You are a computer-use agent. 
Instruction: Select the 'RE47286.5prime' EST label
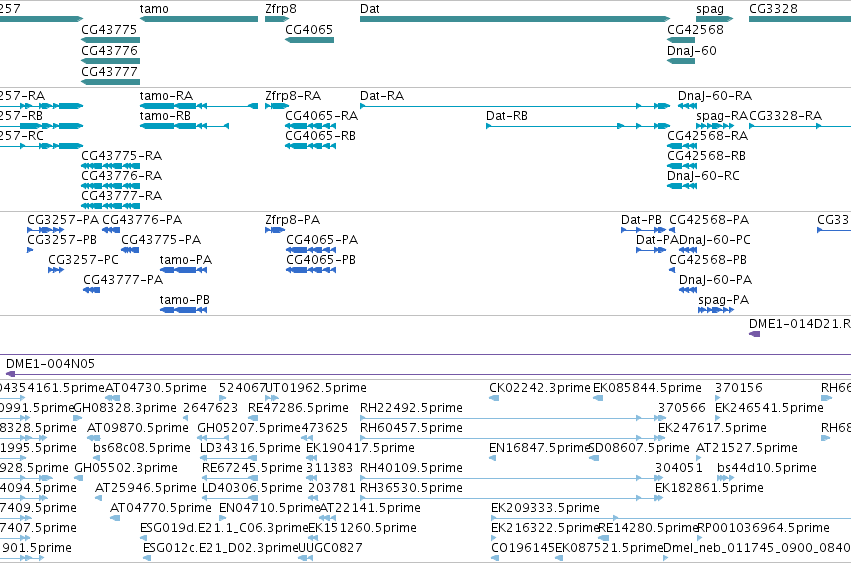(x=298, y=408)
